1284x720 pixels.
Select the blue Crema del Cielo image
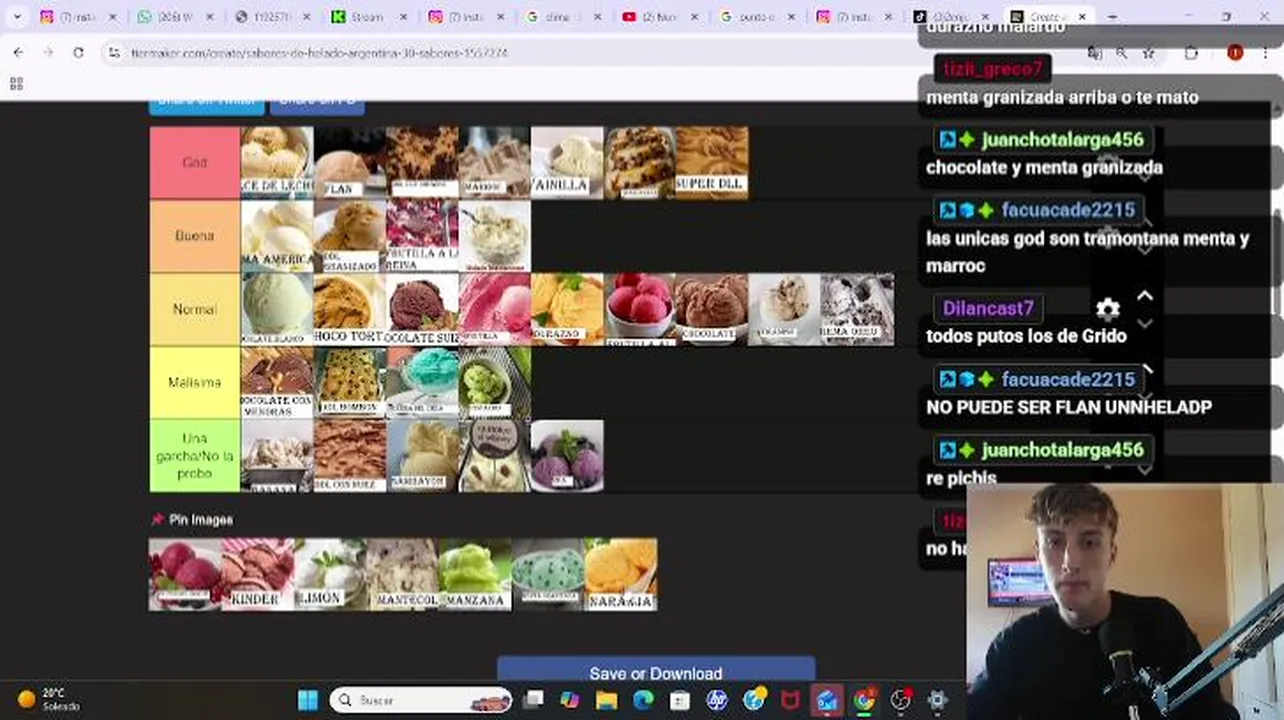pos(422,382)
